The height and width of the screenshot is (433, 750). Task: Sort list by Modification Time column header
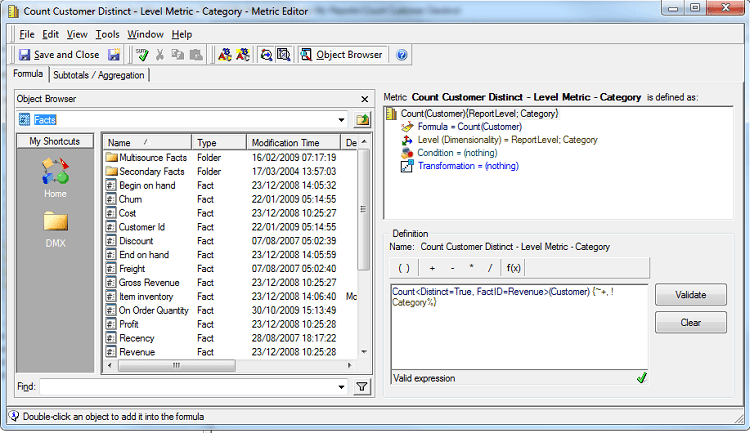[x=286, y=143]
